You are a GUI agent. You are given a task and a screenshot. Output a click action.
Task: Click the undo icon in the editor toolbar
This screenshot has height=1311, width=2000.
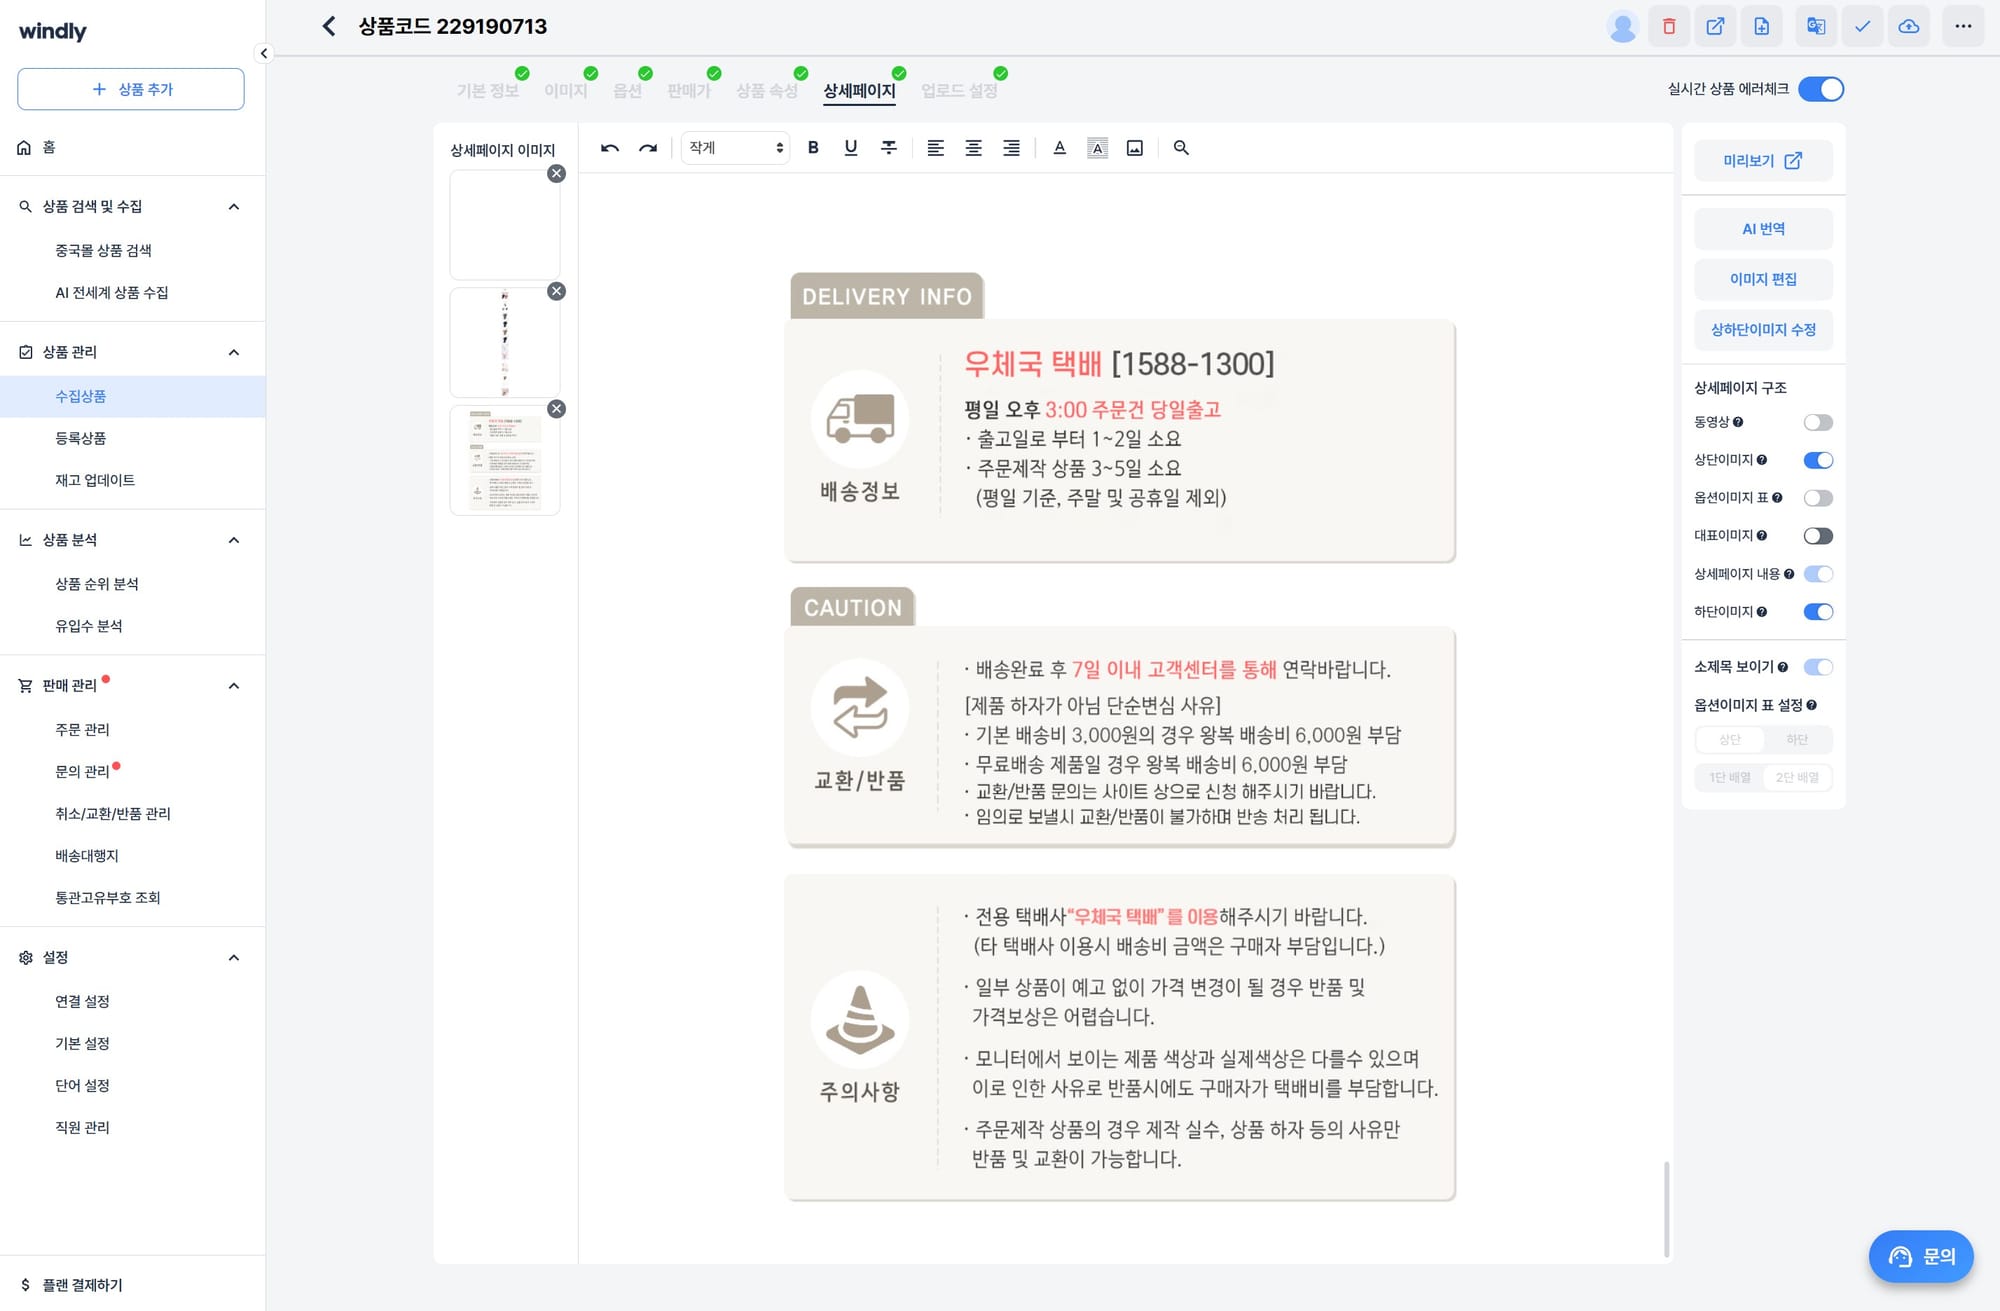point(609,147)
